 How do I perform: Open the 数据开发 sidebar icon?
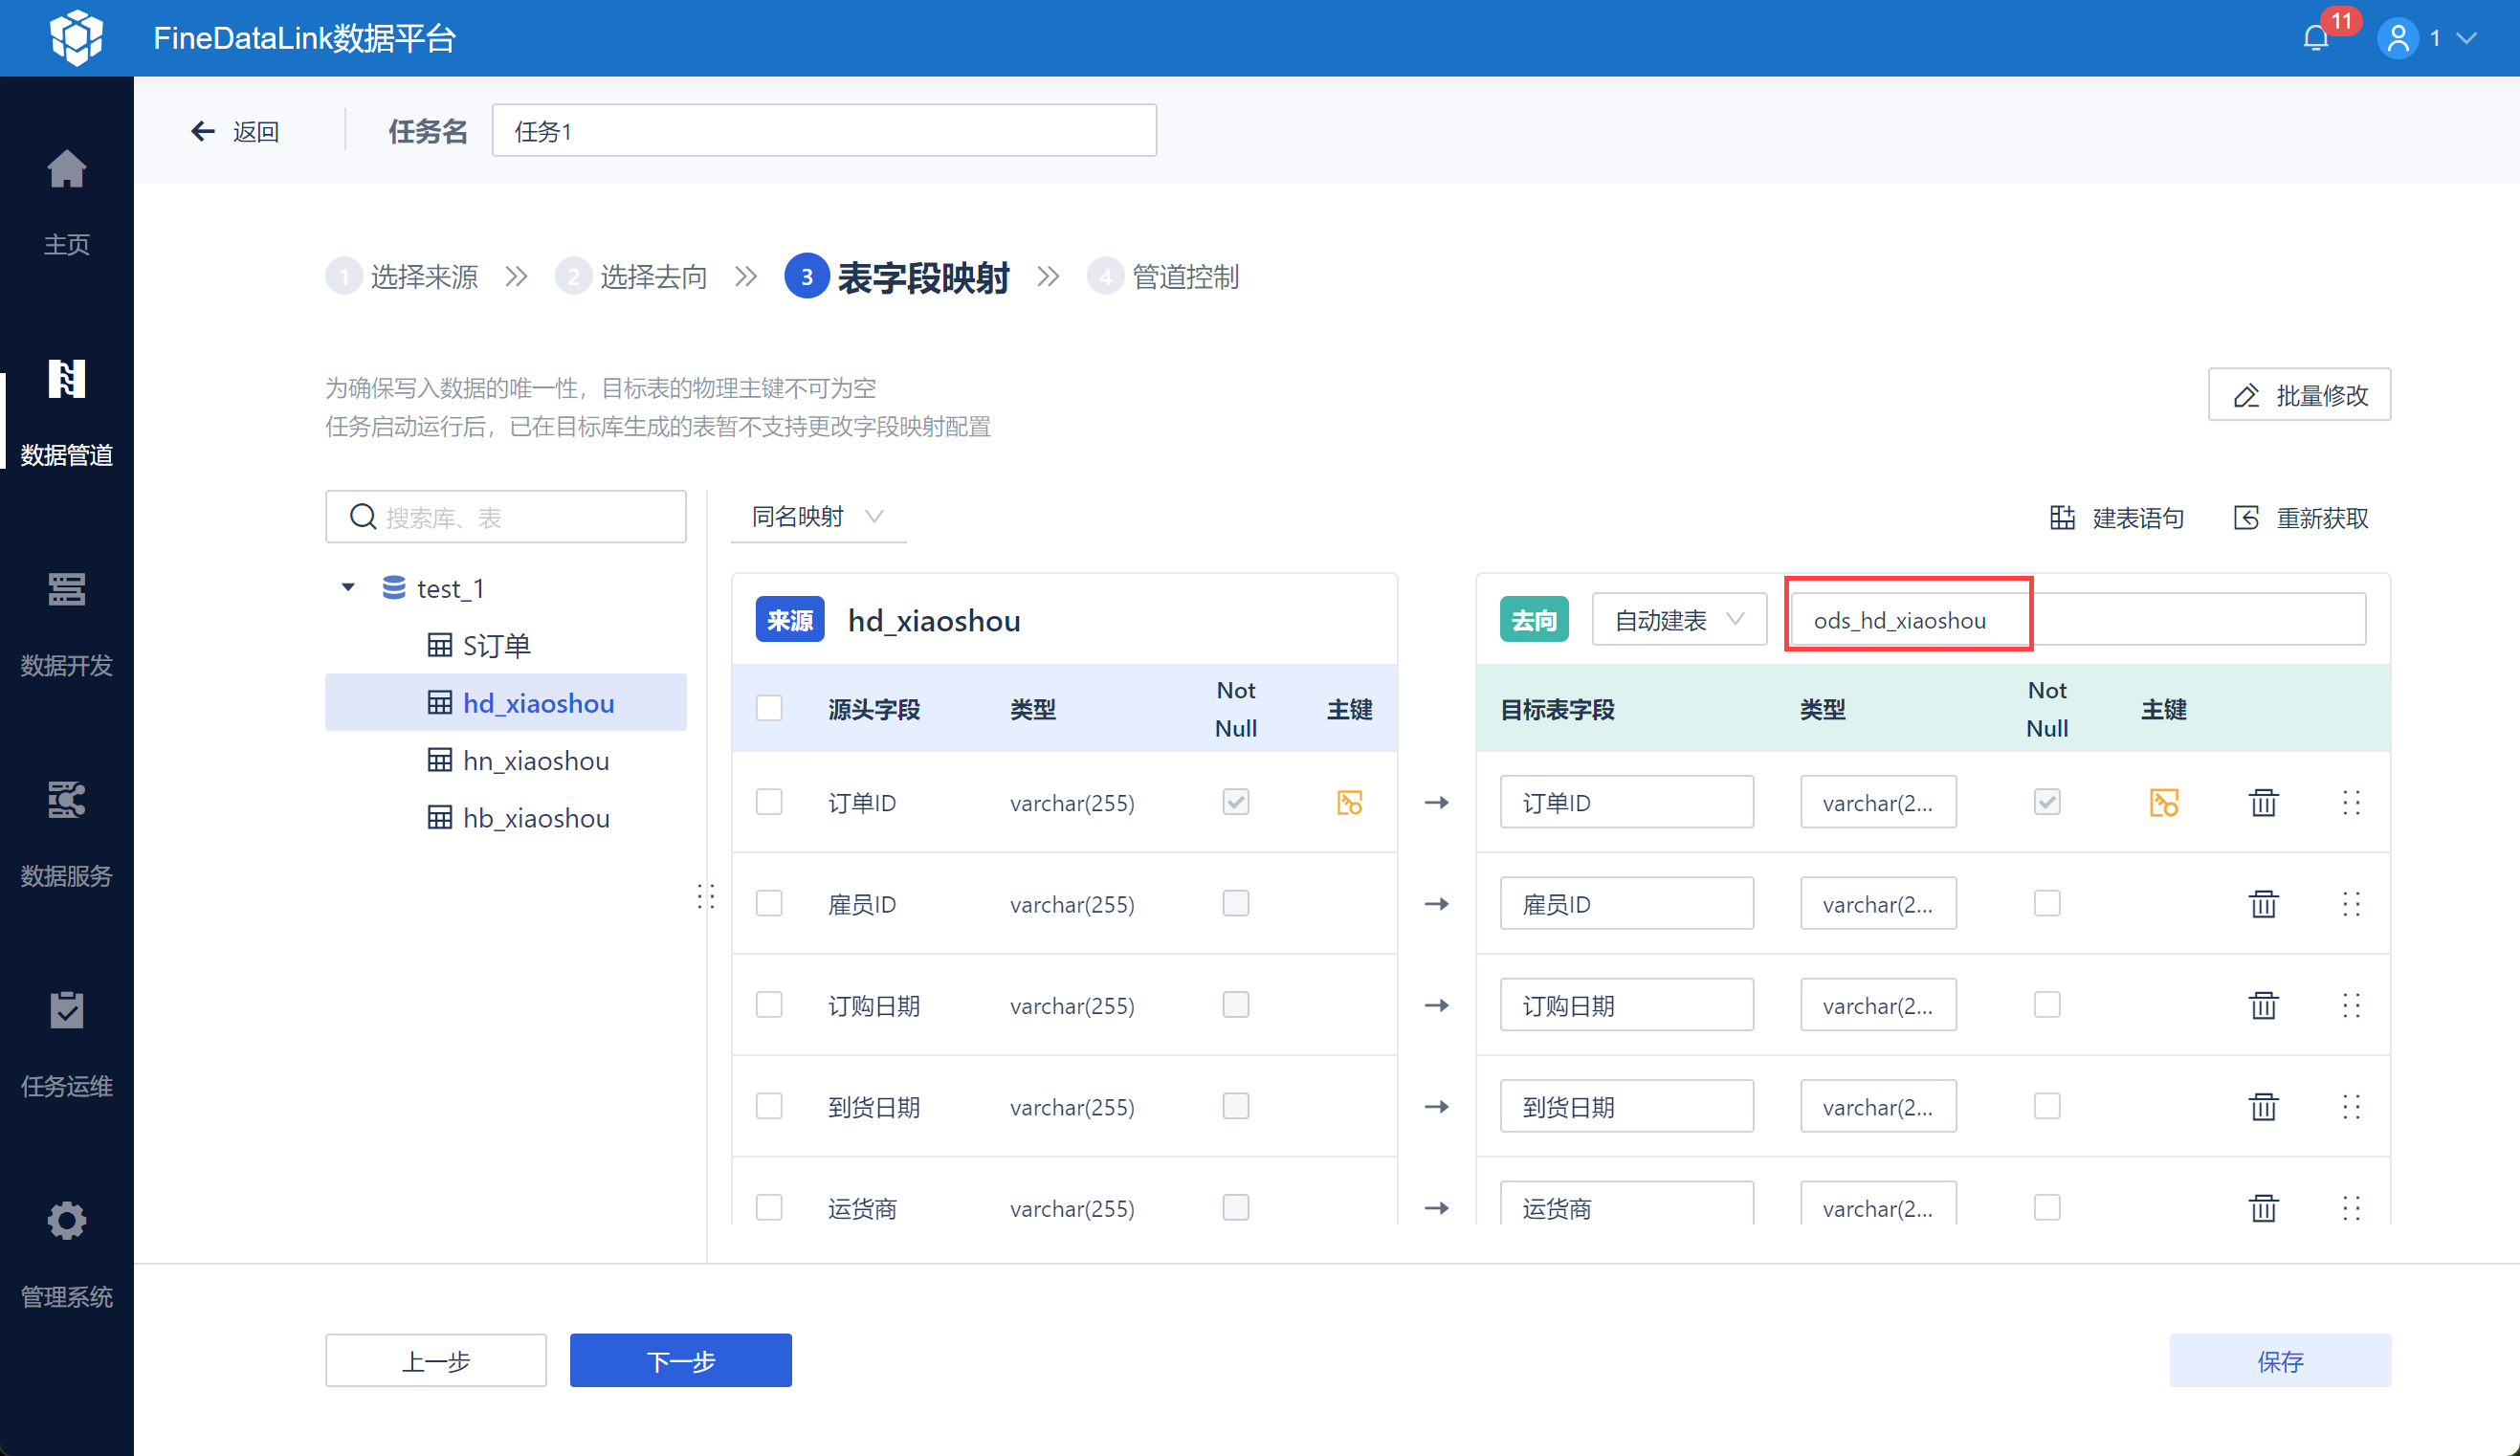click(x=66, y=590)
